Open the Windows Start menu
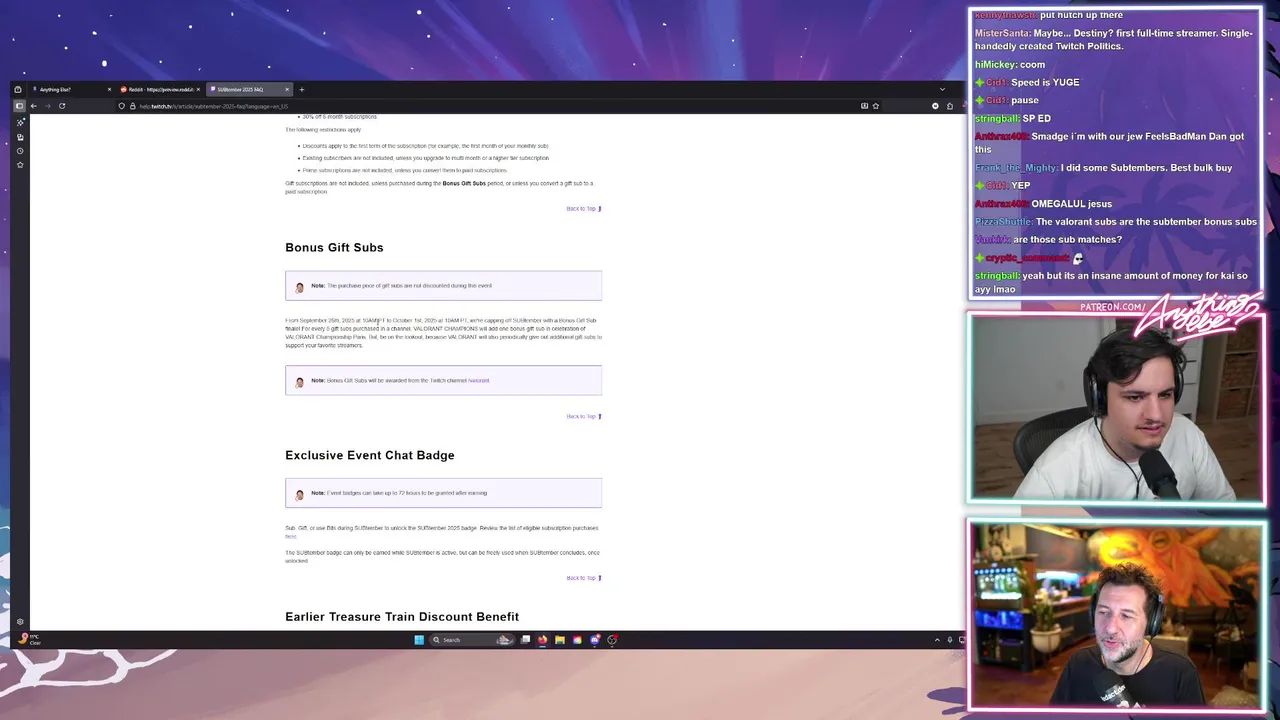Viewport: 1280px width, 720px height. 419,640
